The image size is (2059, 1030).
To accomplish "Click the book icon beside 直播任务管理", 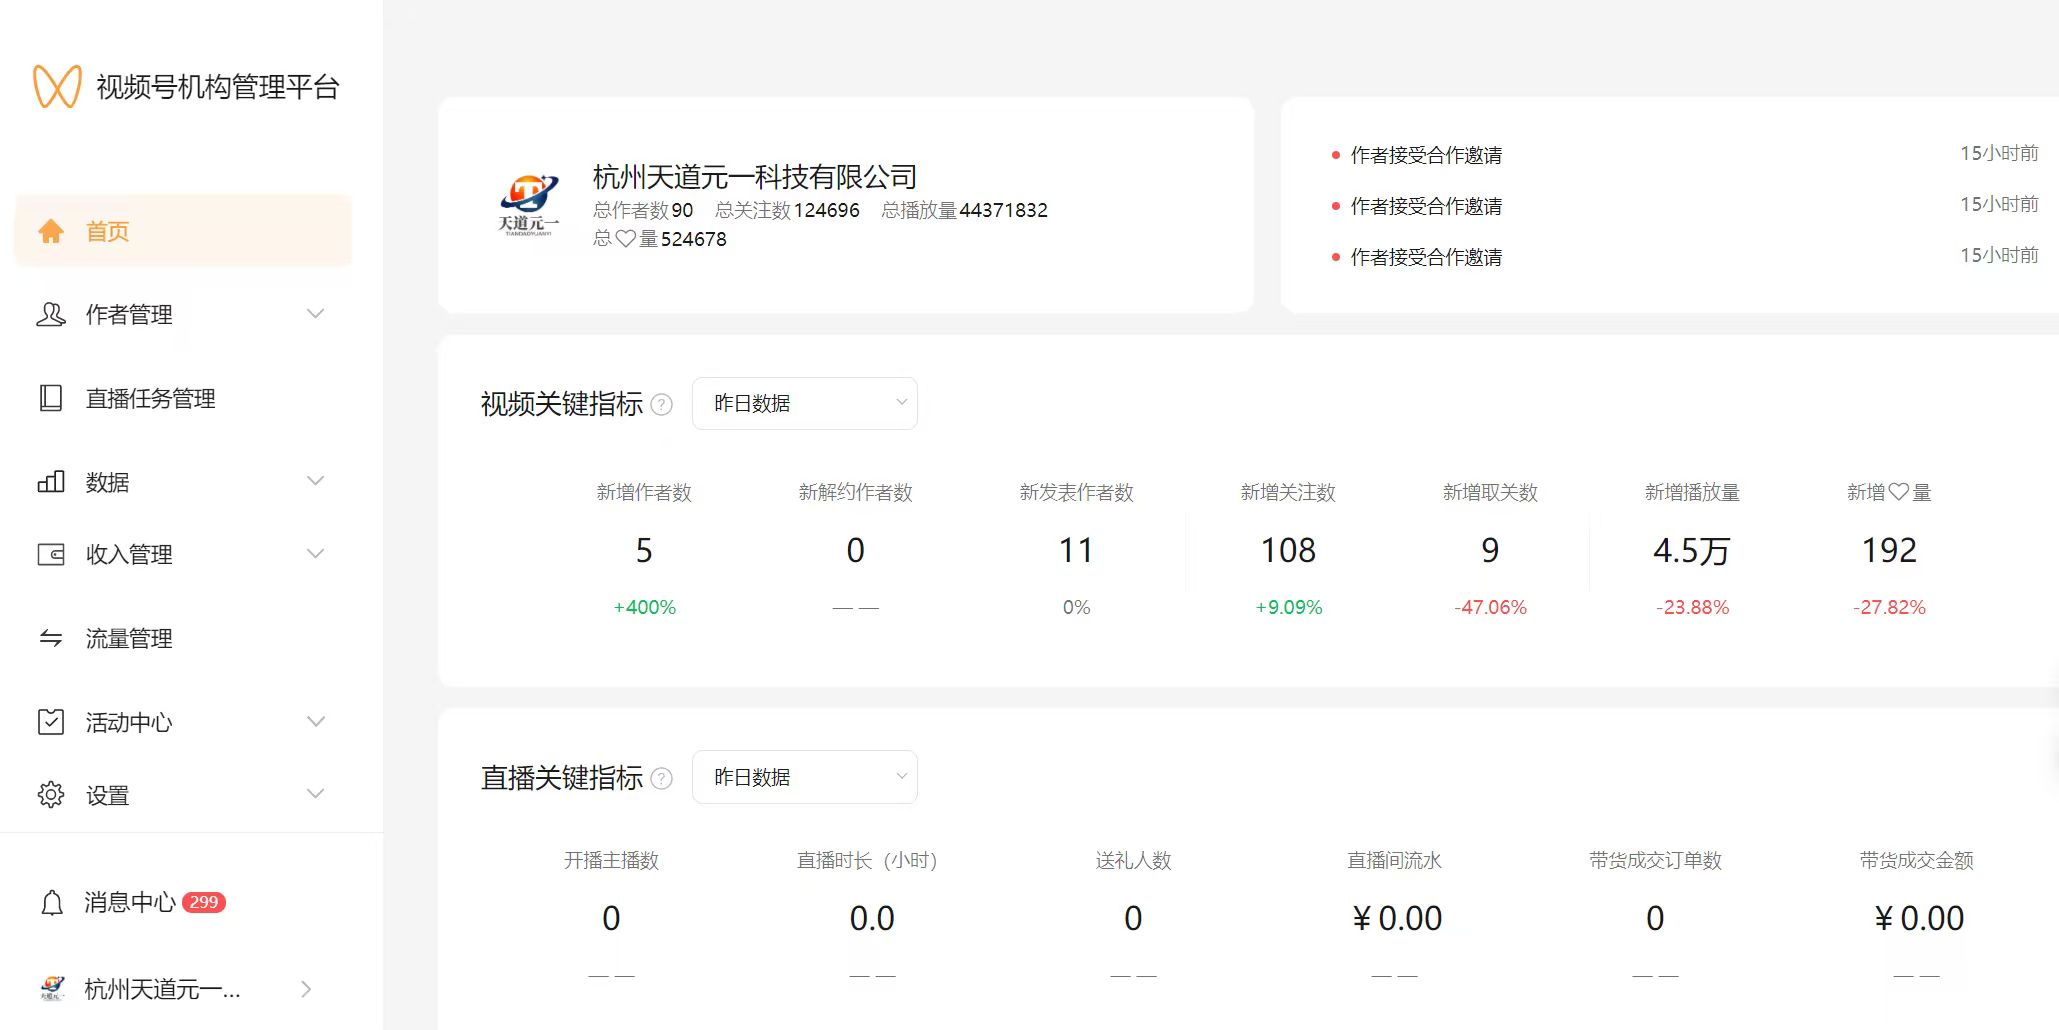I will 51,398.
